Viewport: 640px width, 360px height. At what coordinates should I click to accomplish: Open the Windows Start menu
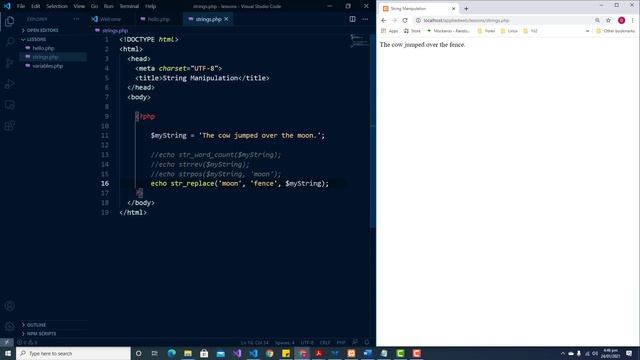click(8, 353)
